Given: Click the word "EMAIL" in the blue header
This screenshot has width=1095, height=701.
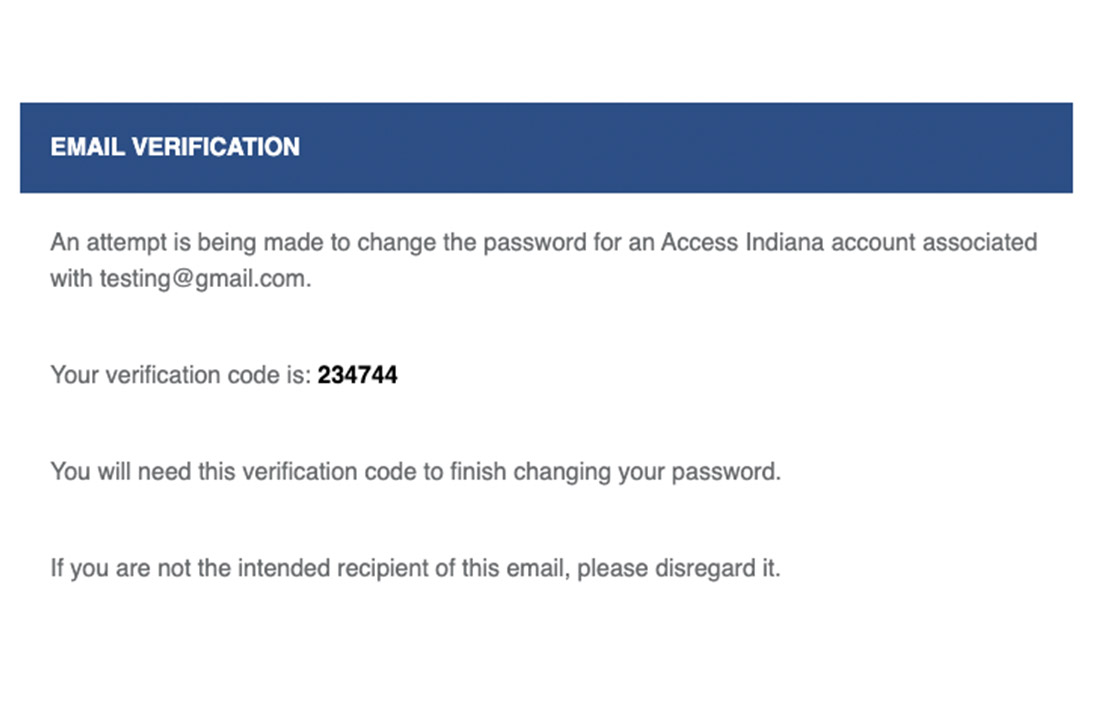Looking at the screenshot, I should [88, 147].
